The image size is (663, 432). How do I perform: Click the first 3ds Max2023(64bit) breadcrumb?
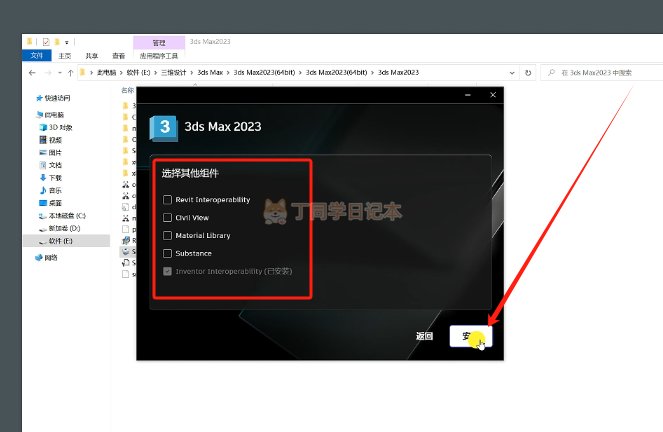(x=264, y=73)
